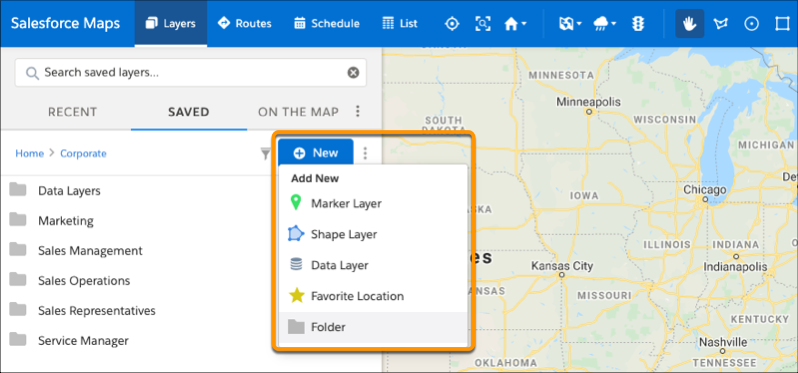Select the rectangle drawing tool
This screenshot has height=373, width=798.
(782, 24)
